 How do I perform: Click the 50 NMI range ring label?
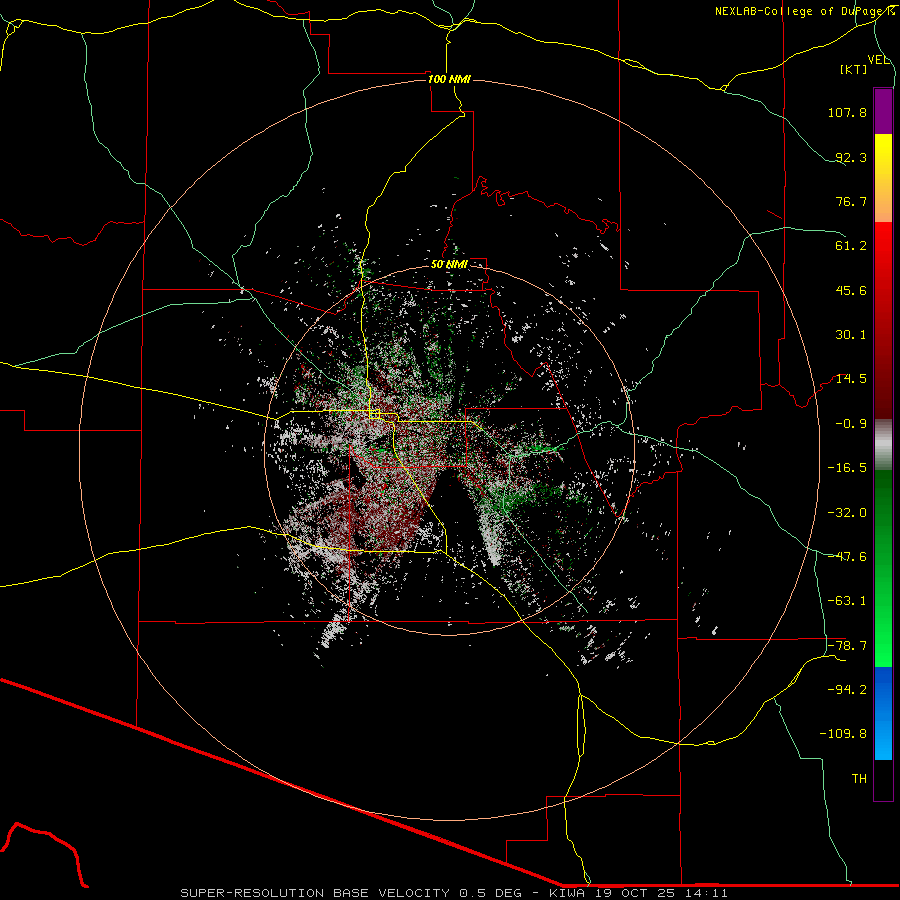[x=449, y=265]
